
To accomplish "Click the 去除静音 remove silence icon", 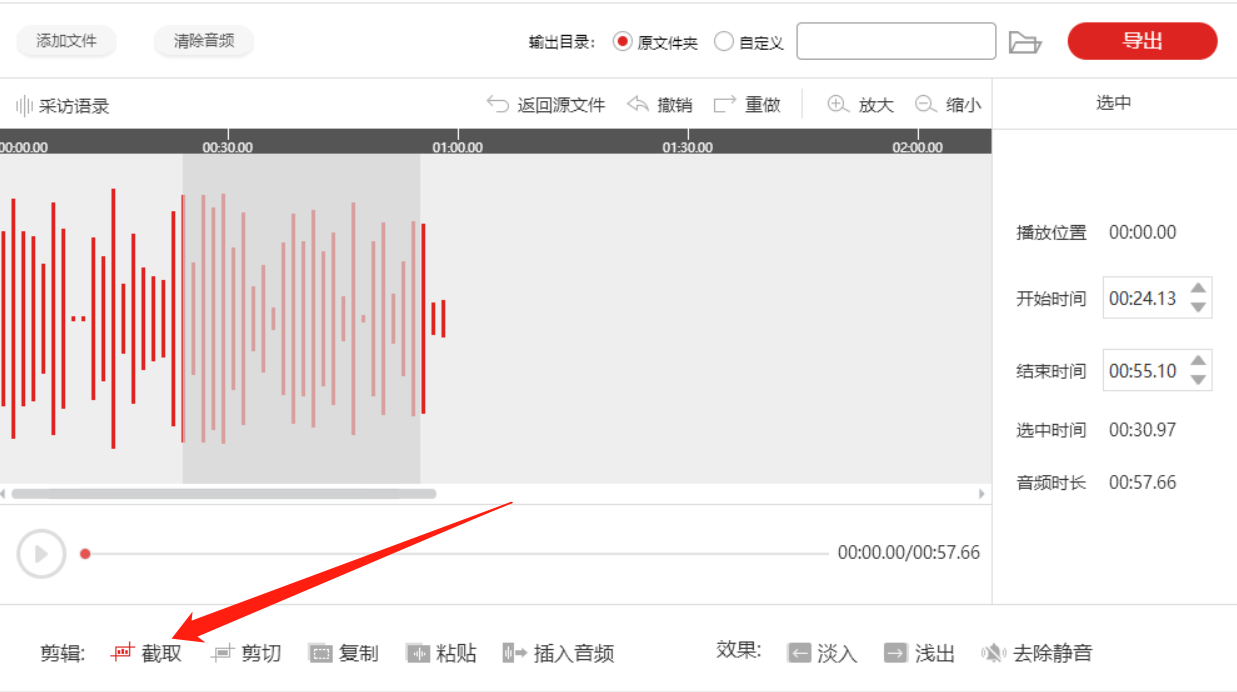I will tap(993, 653).
